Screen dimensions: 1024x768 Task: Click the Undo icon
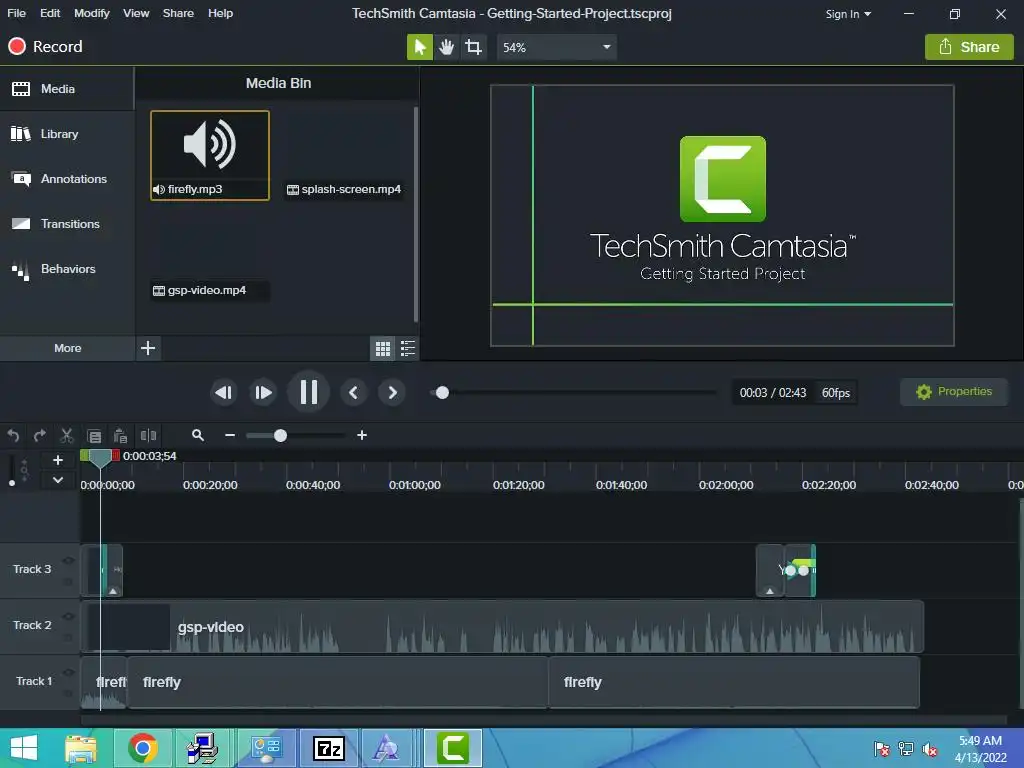click(13, 435)
